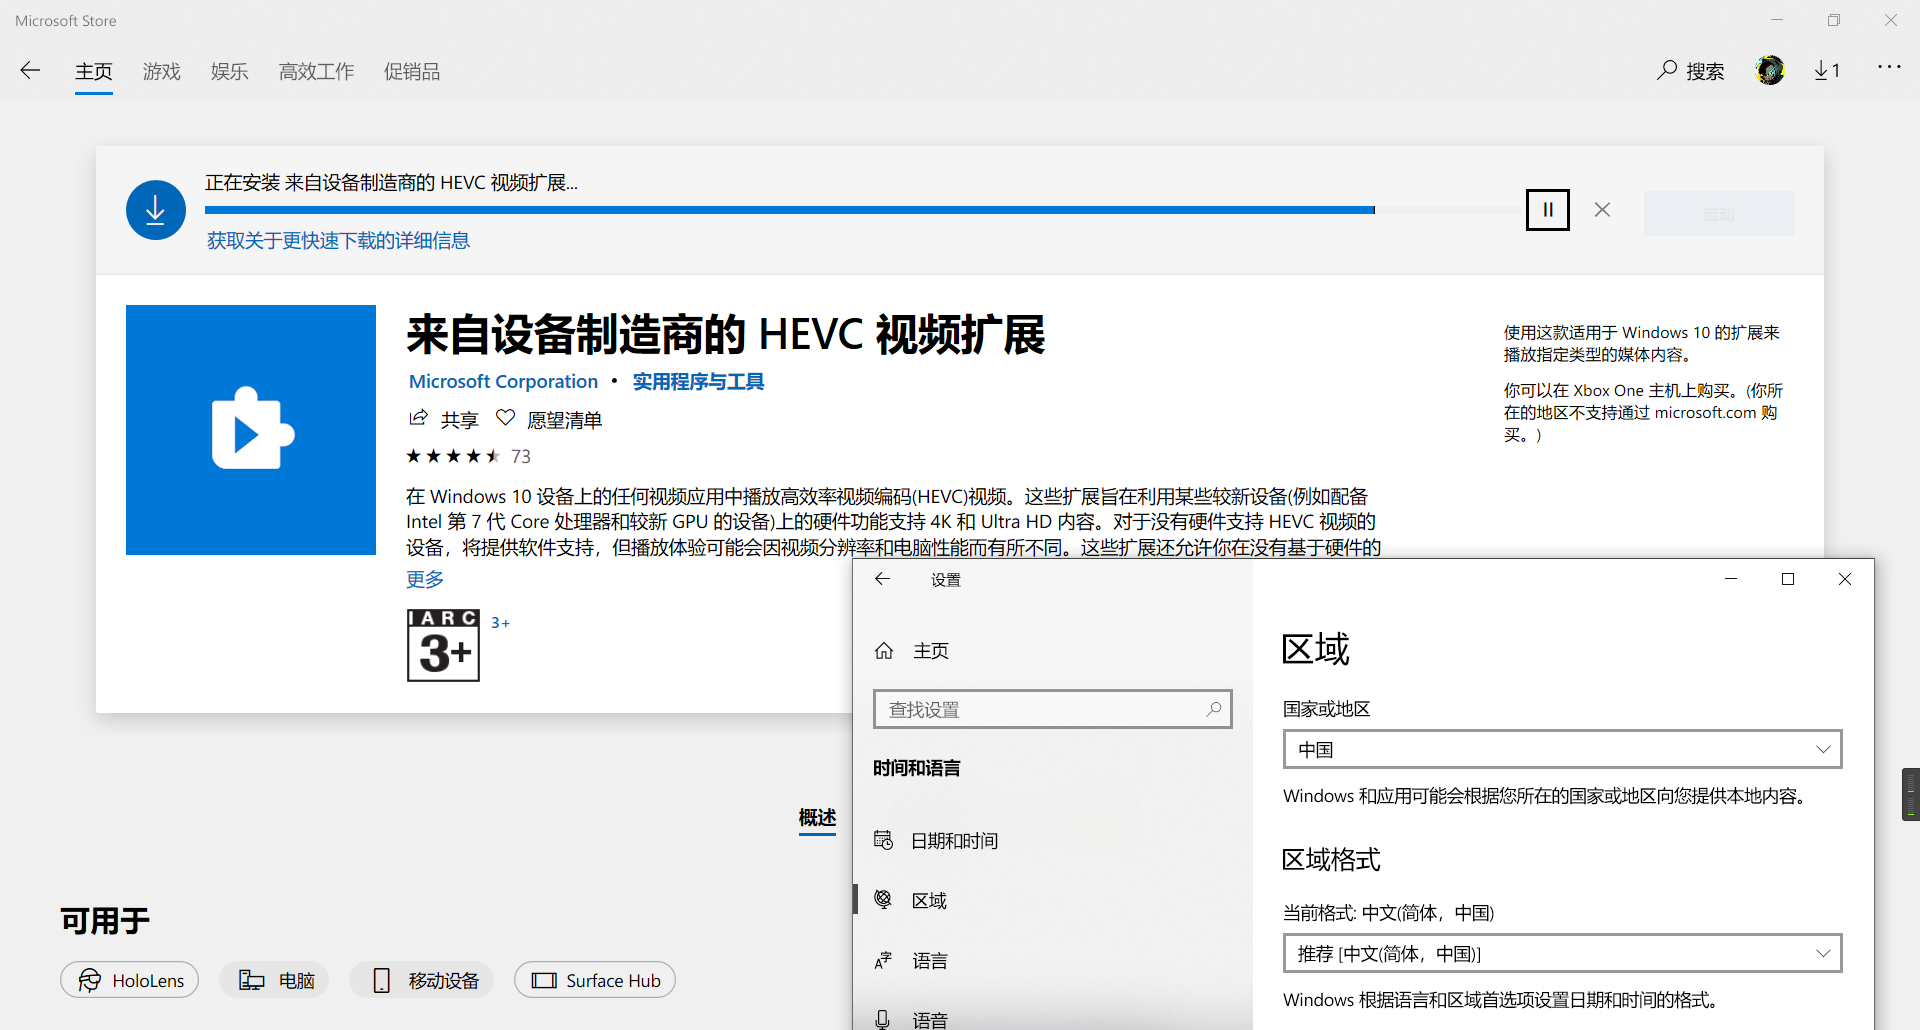
Task: Open the Microsoft Corporation publisher link
Action: pyautogui.click(x=503, y=381)
